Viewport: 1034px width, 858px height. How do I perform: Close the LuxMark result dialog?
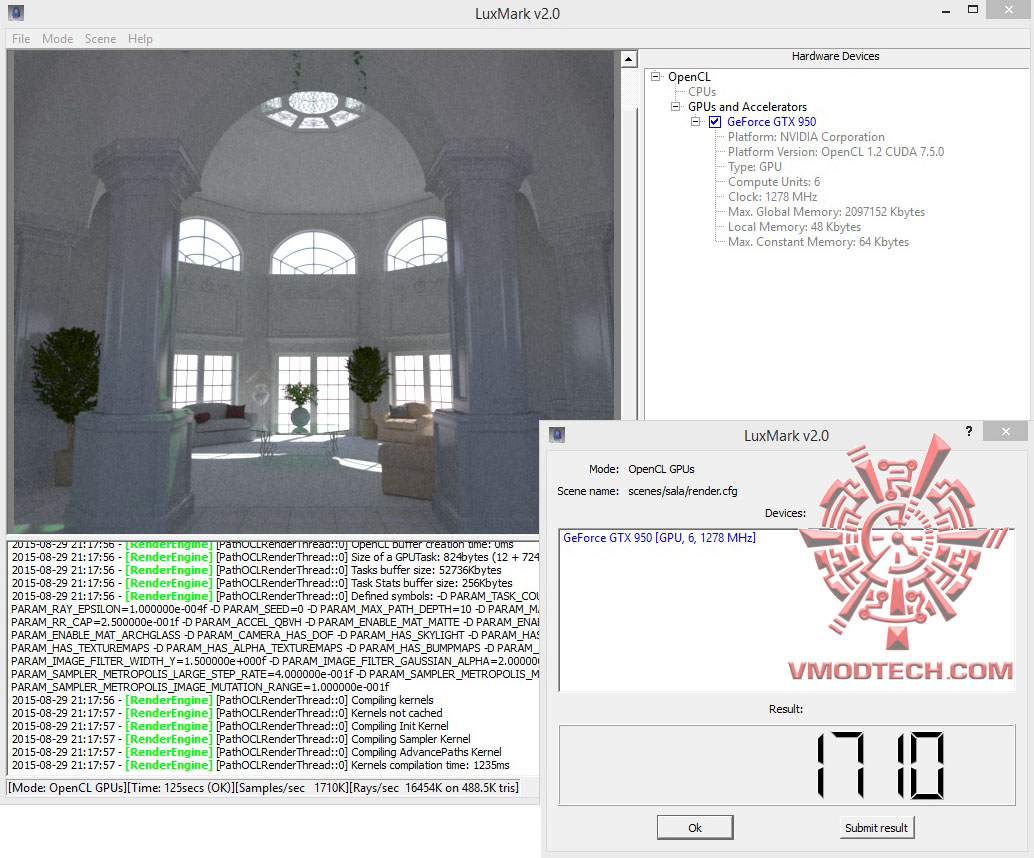point(1005,431)
